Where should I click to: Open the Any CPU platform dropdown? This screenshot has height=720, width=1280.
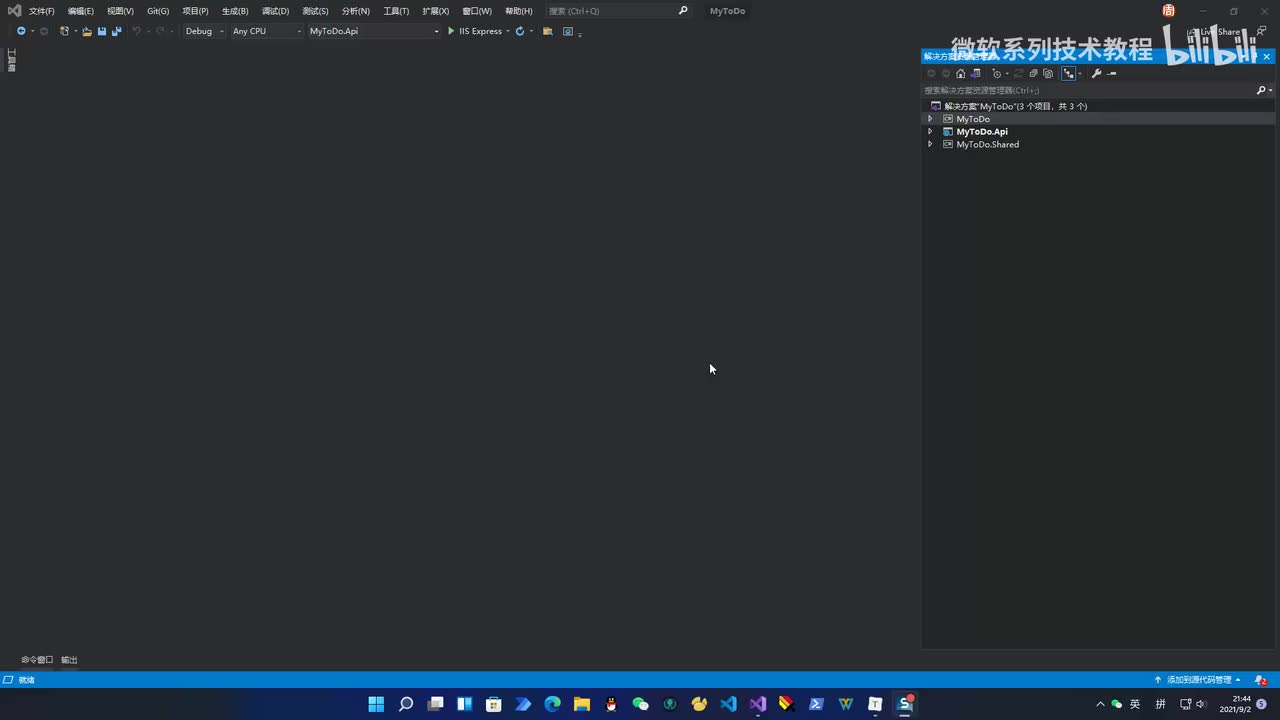[266, 31]
